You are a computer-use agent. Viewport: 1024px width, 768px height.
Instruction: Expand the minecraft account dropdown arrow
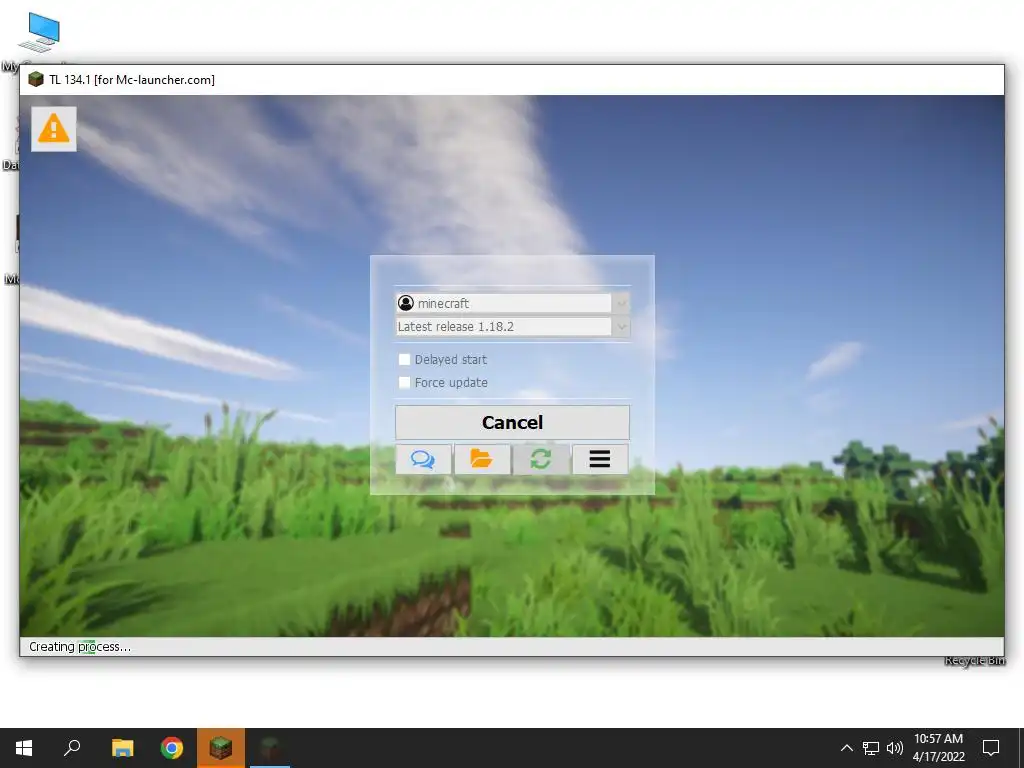pyautogui.click(x=621, y=303)
